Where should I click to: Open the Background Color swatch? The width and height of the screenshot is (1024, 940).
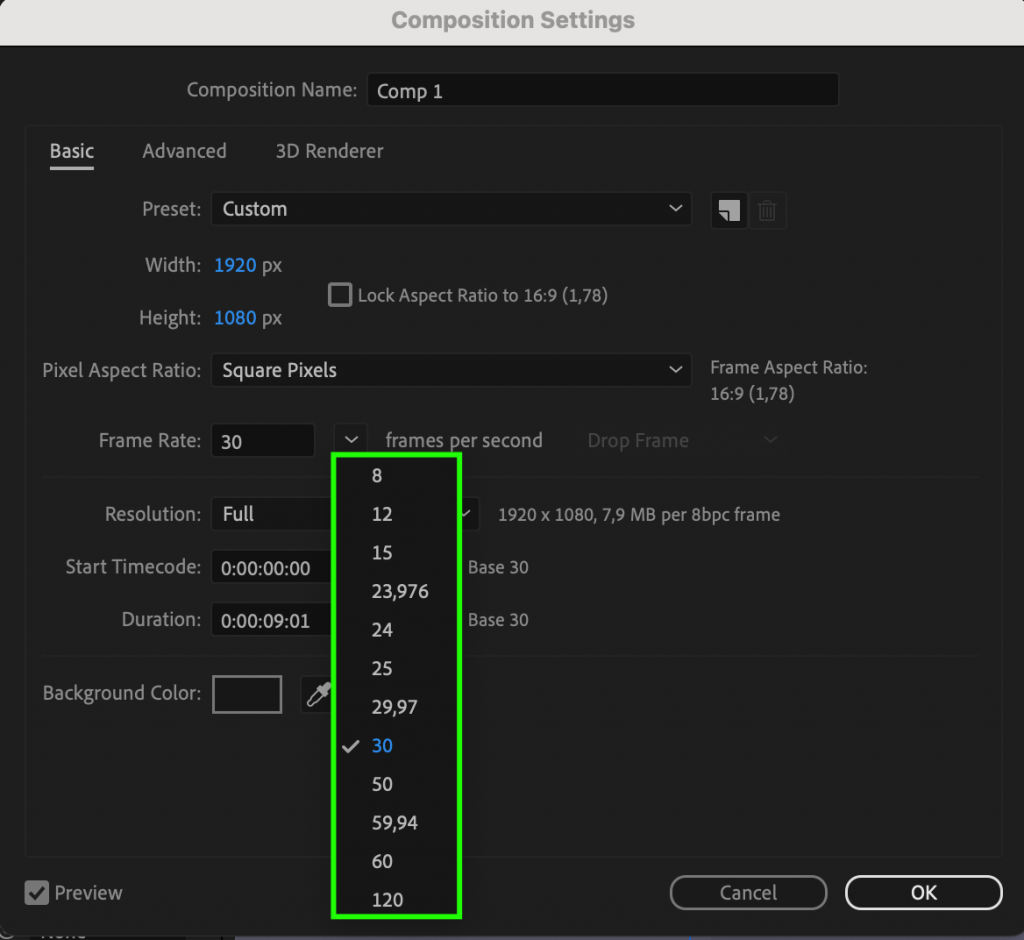coord(246,693)
